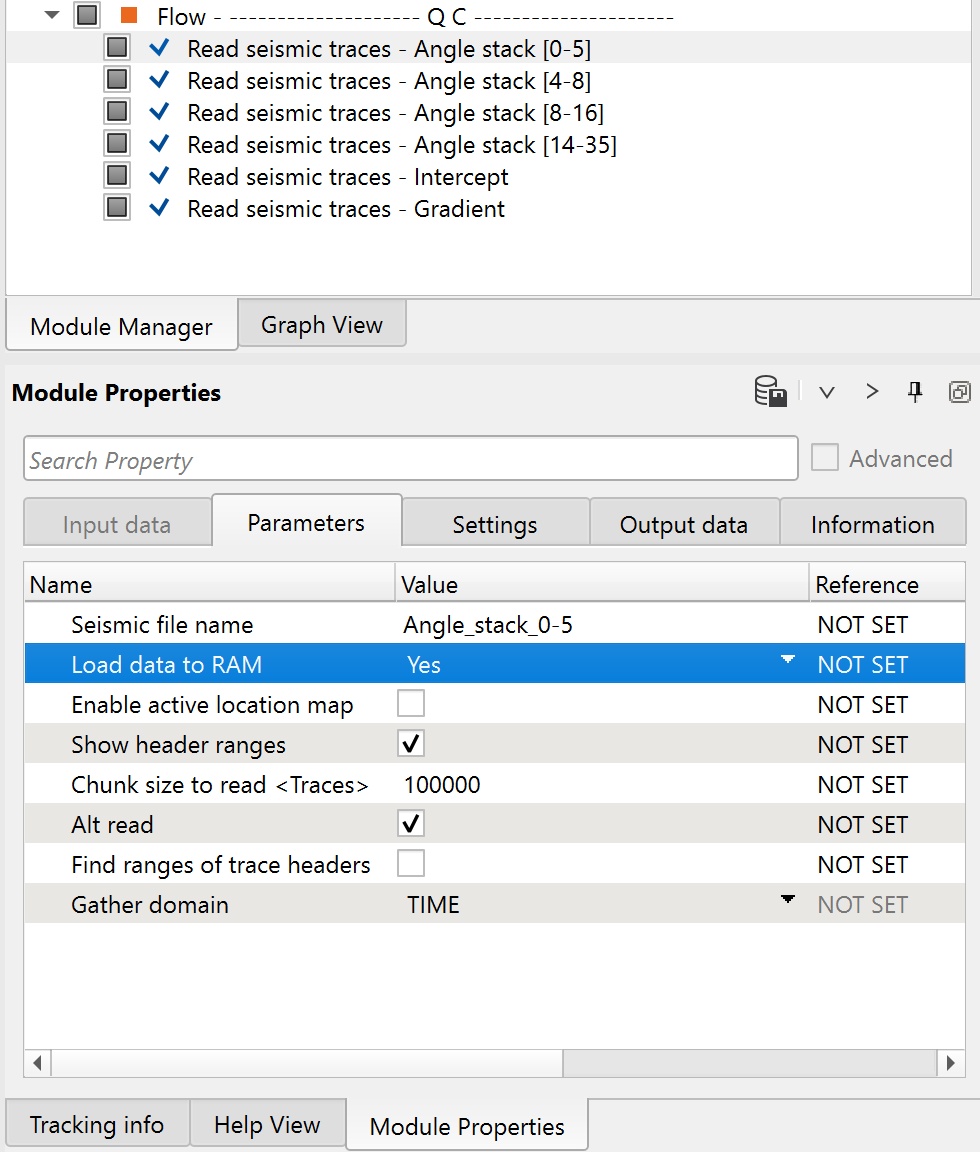The image size is (980, 1152).
Task: Click the right arrow icon in Module Properties header
Action: (x=872, y=392)
